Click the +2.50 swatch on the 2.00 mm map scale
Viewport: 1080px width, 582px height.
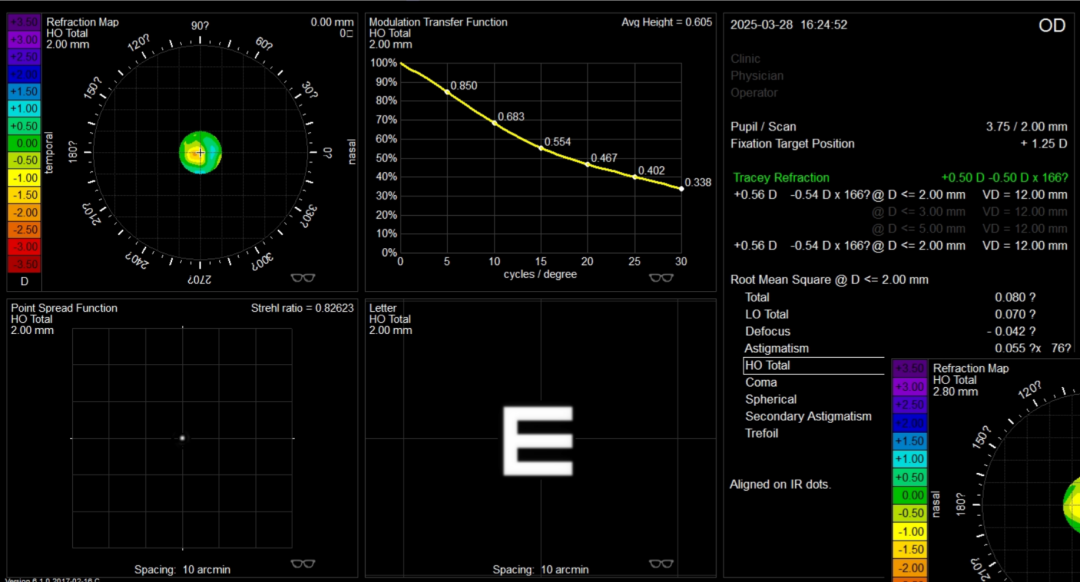pyautogui.click(x=24, y=56)
